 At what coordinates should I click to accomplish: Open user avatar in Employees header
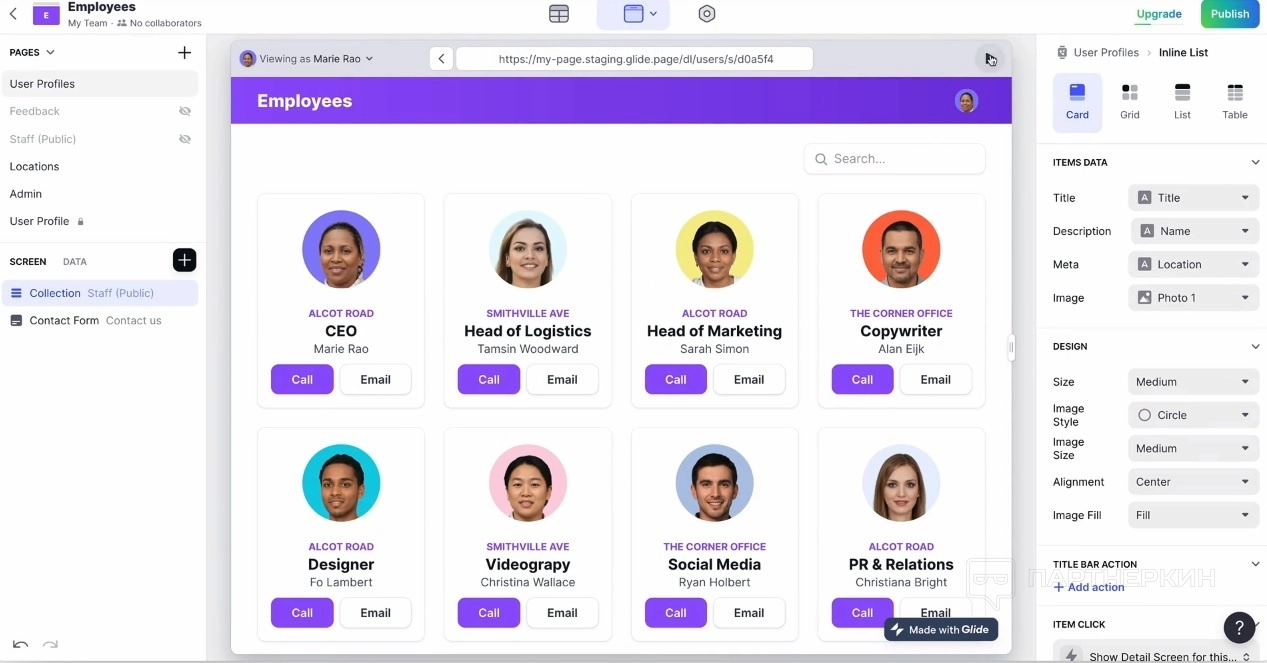coord(966,101)
